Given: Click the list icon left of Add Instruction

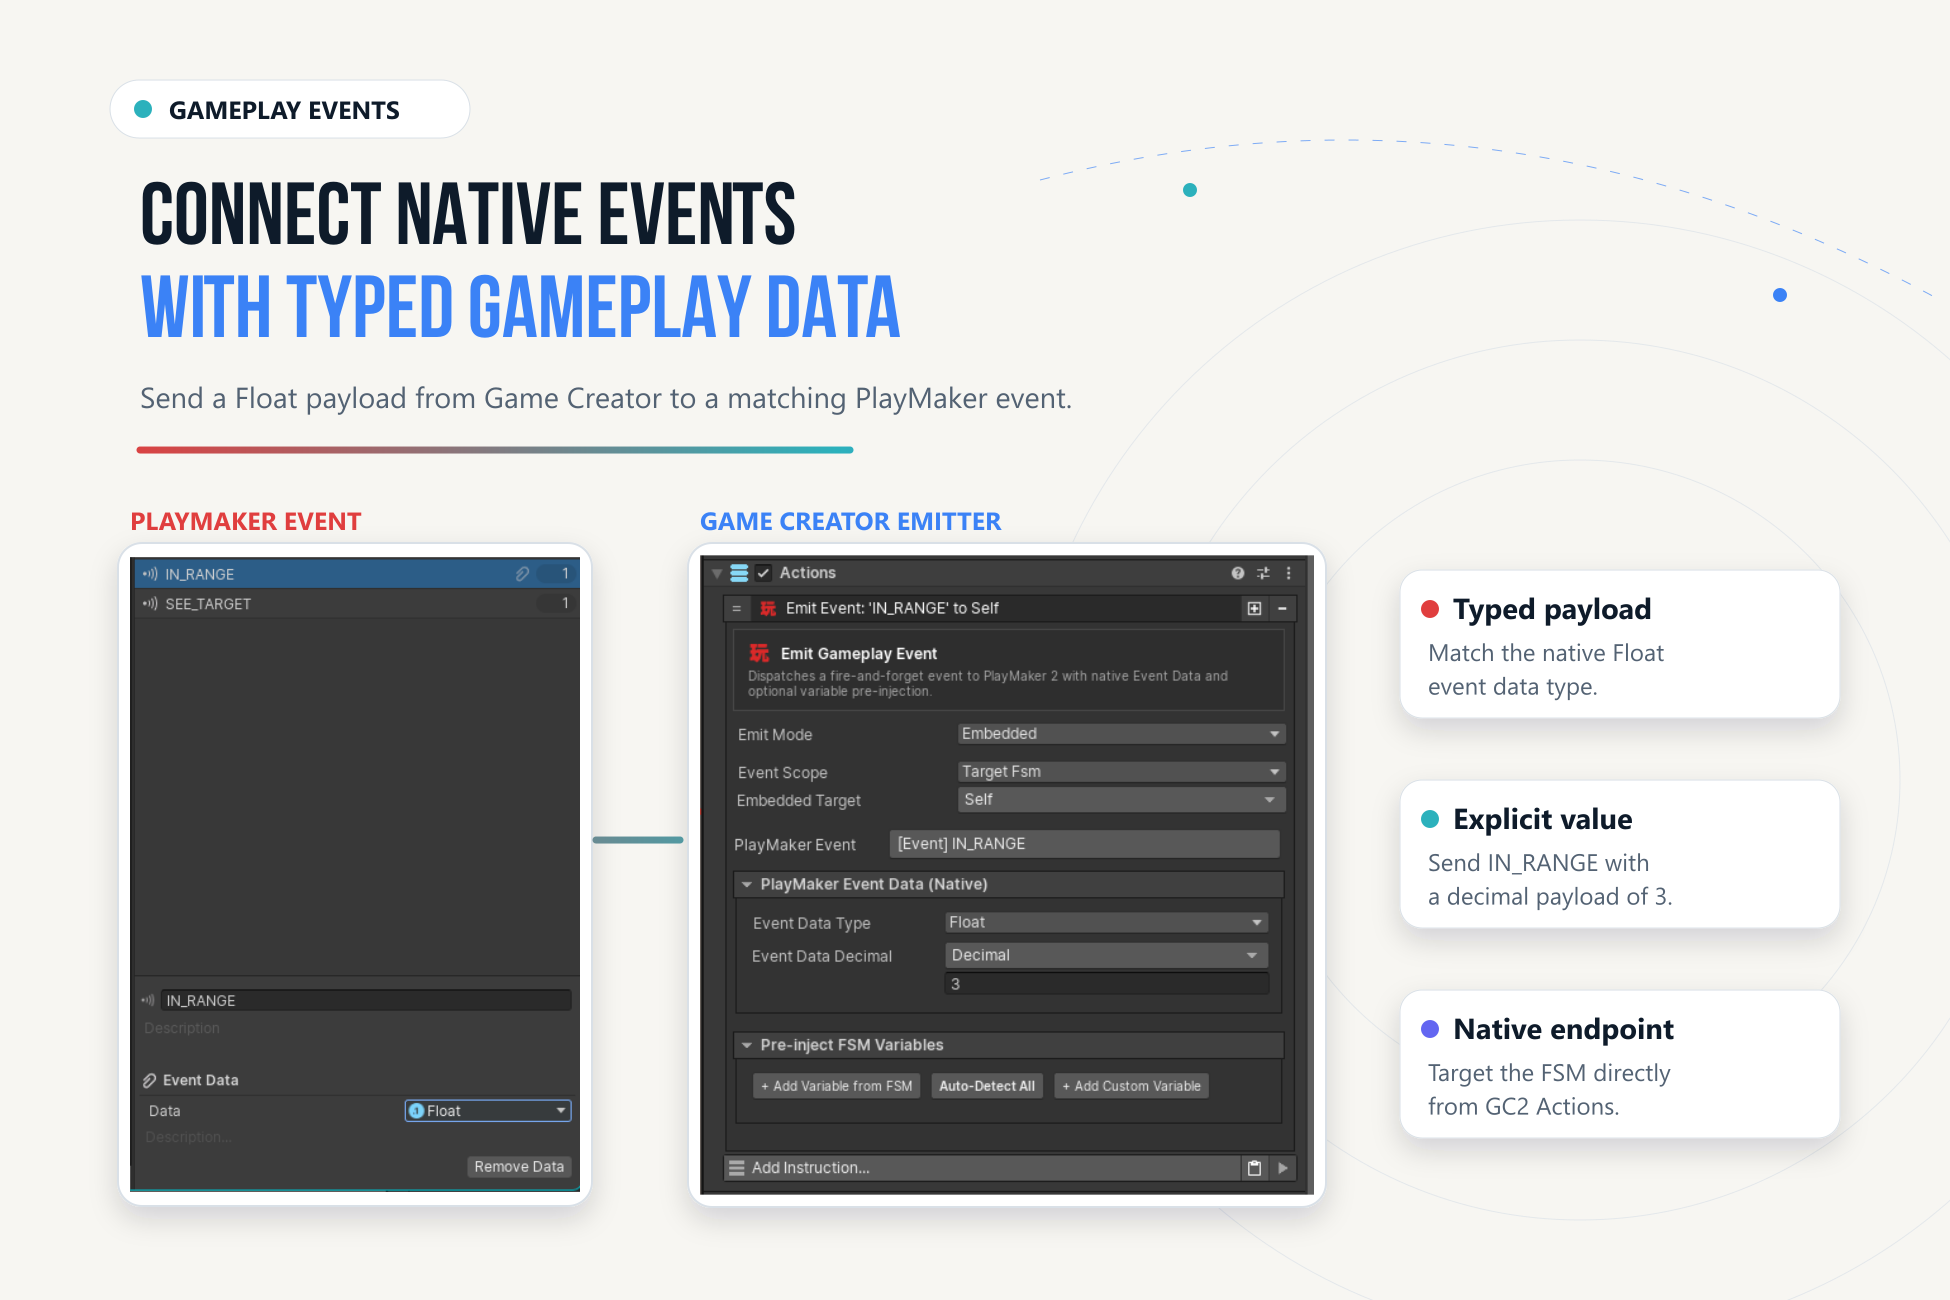Looking at the screenshot, I should [x=737, y=1168].
